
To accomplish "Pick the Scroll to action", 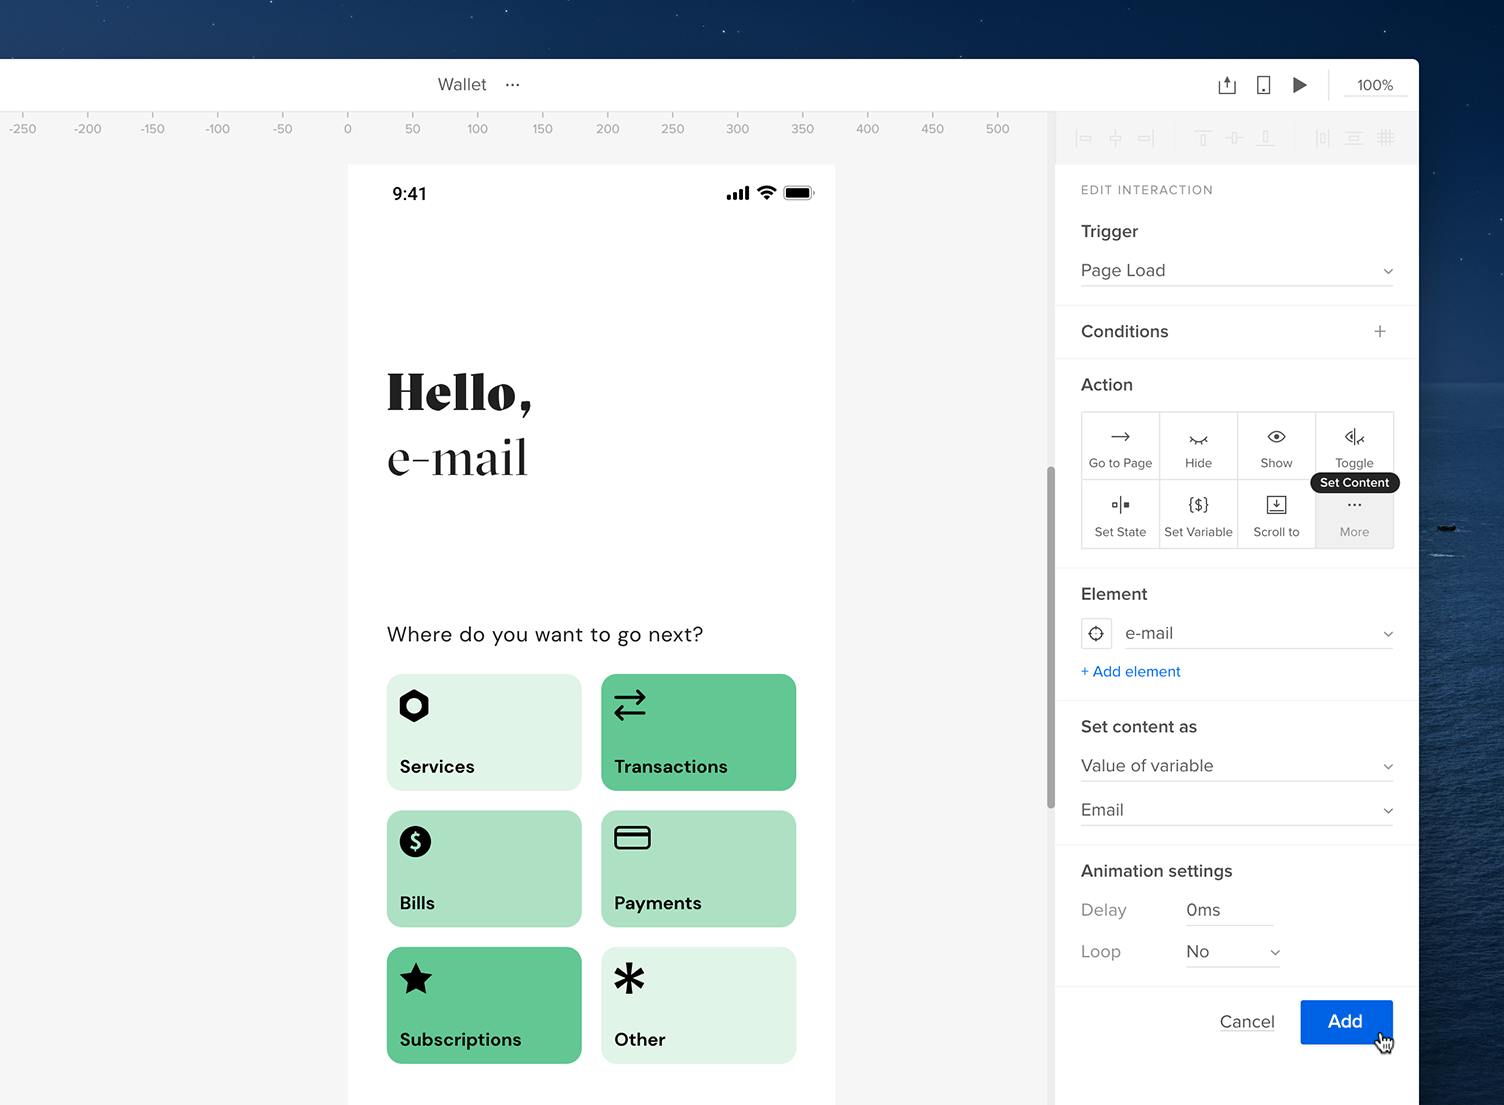I will (x=1276, y=514).
